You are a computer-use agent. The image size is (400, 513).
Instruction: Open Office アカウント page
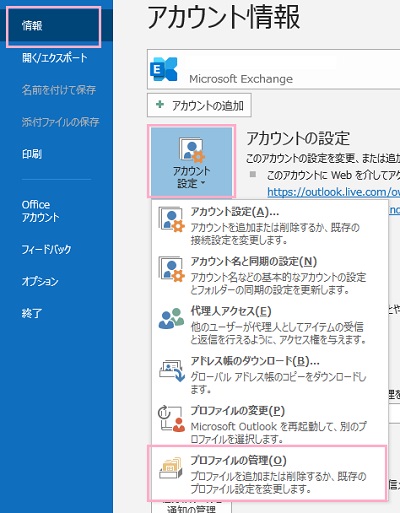click(x=40, y=211)
